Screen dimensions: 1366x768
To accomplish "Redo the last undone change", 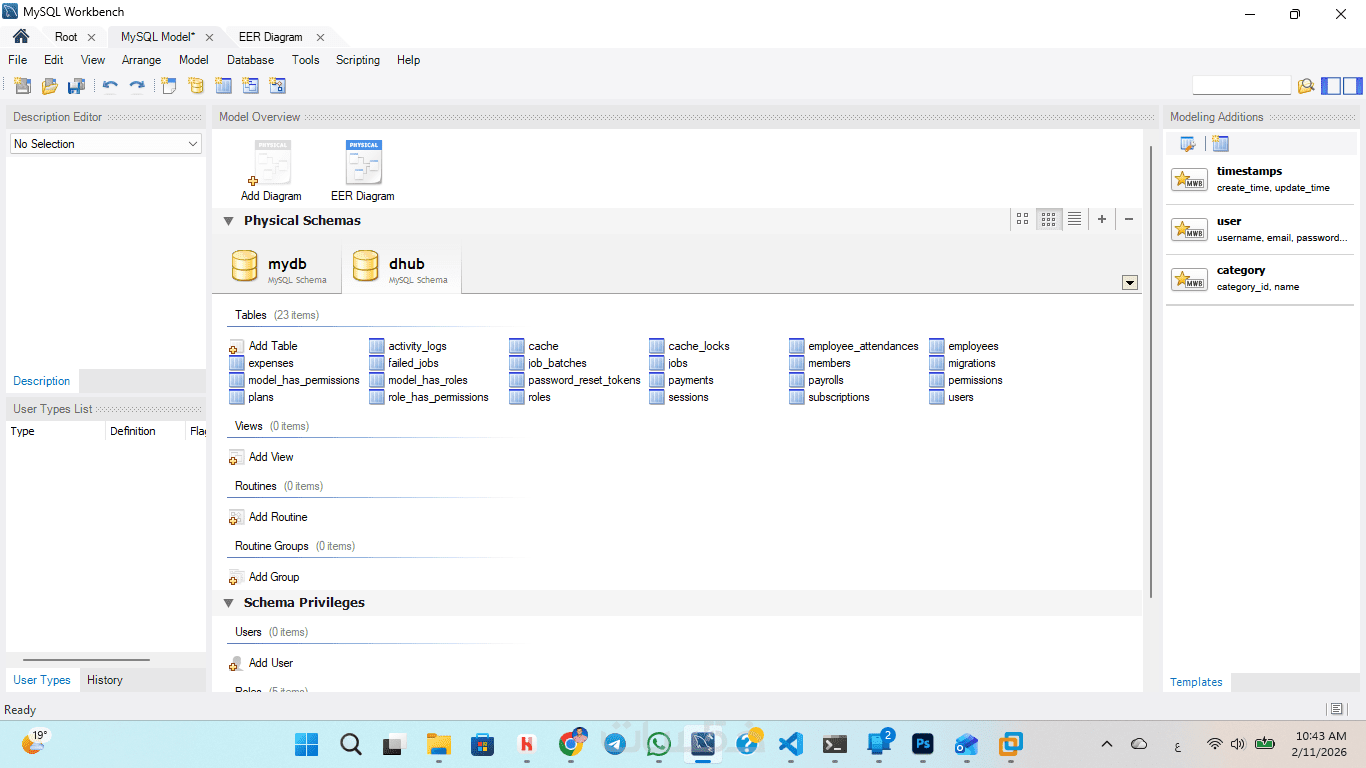I will [137, 86].
